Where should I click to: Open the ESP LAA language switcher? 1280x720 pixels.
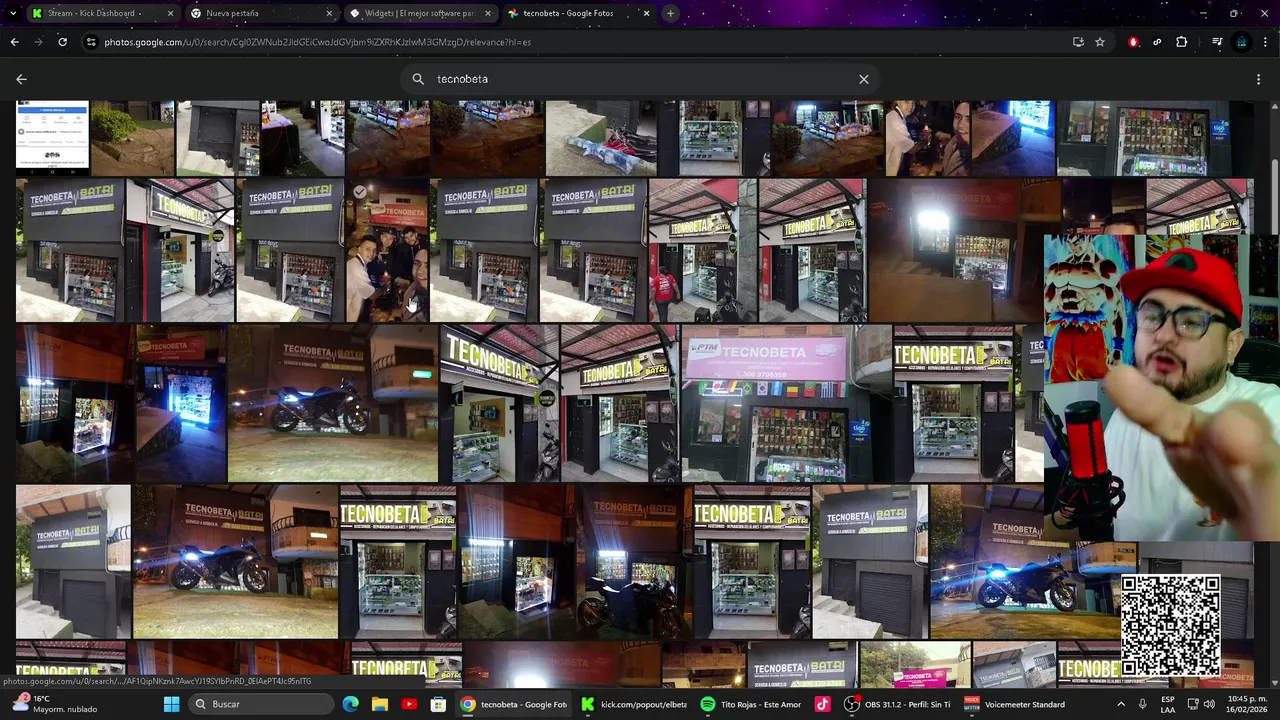click(x=1168, y=704)
